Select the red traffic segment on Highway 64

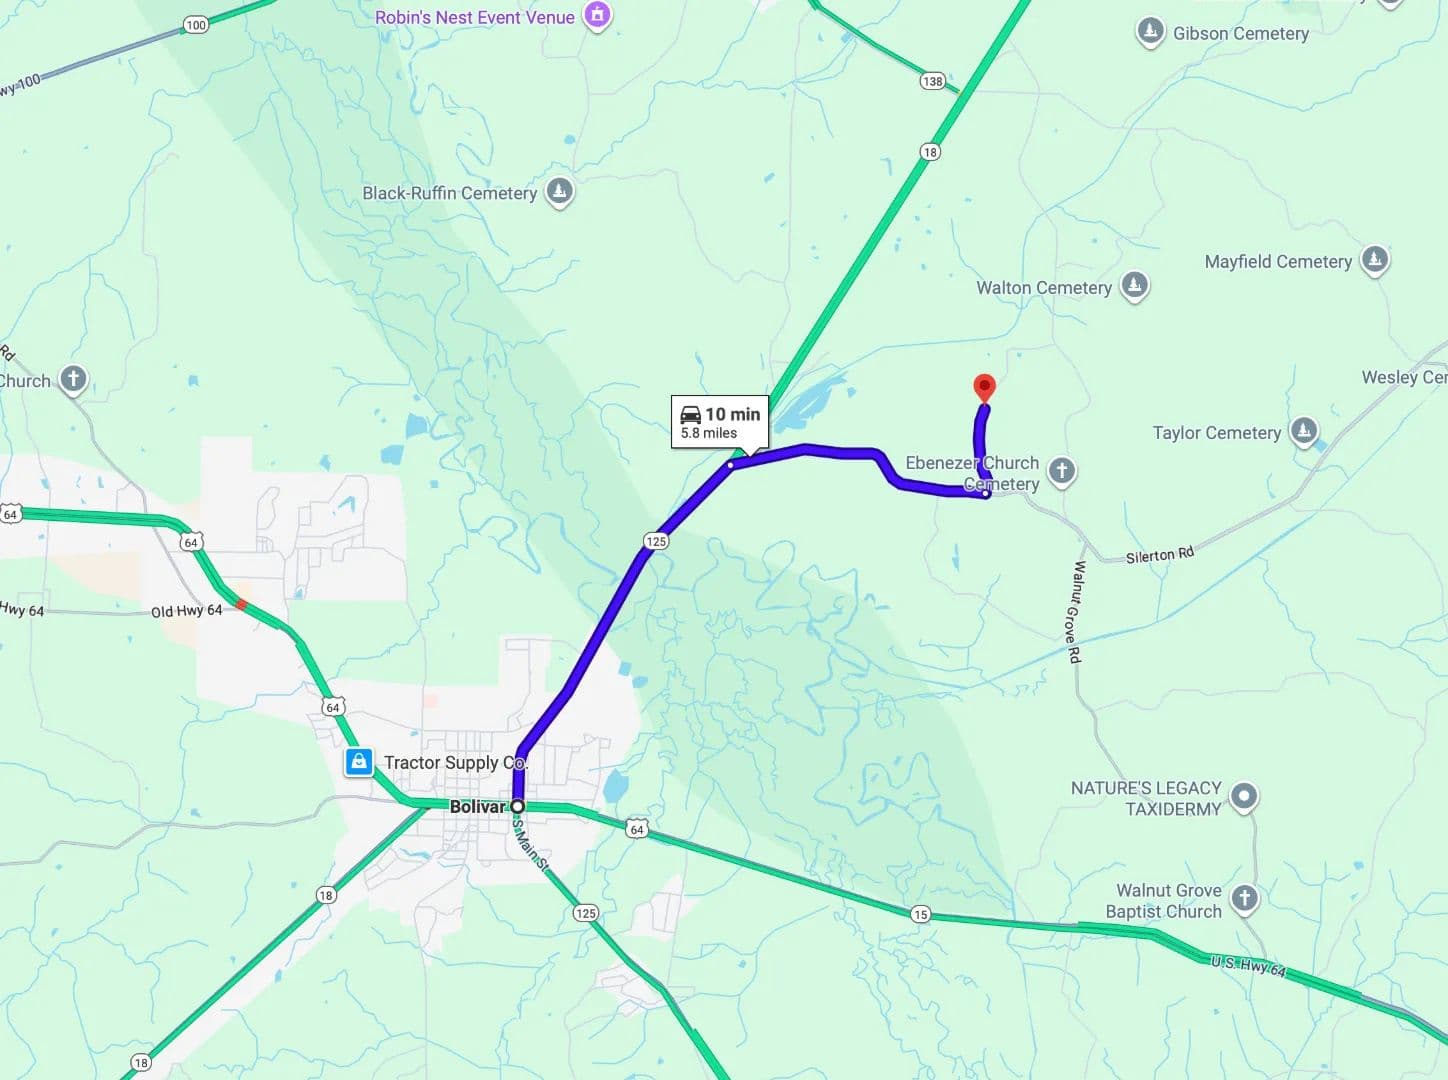coord(241,604)
